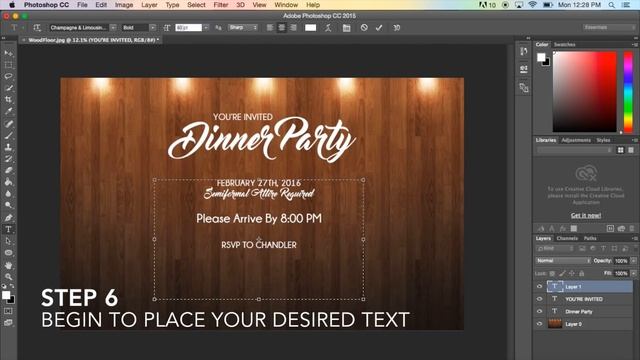Image resolution: width=640 pixels, height=360 pixels.
Task: Click the Get it now link
Action: pyautogui.click(x=586, y=216)
